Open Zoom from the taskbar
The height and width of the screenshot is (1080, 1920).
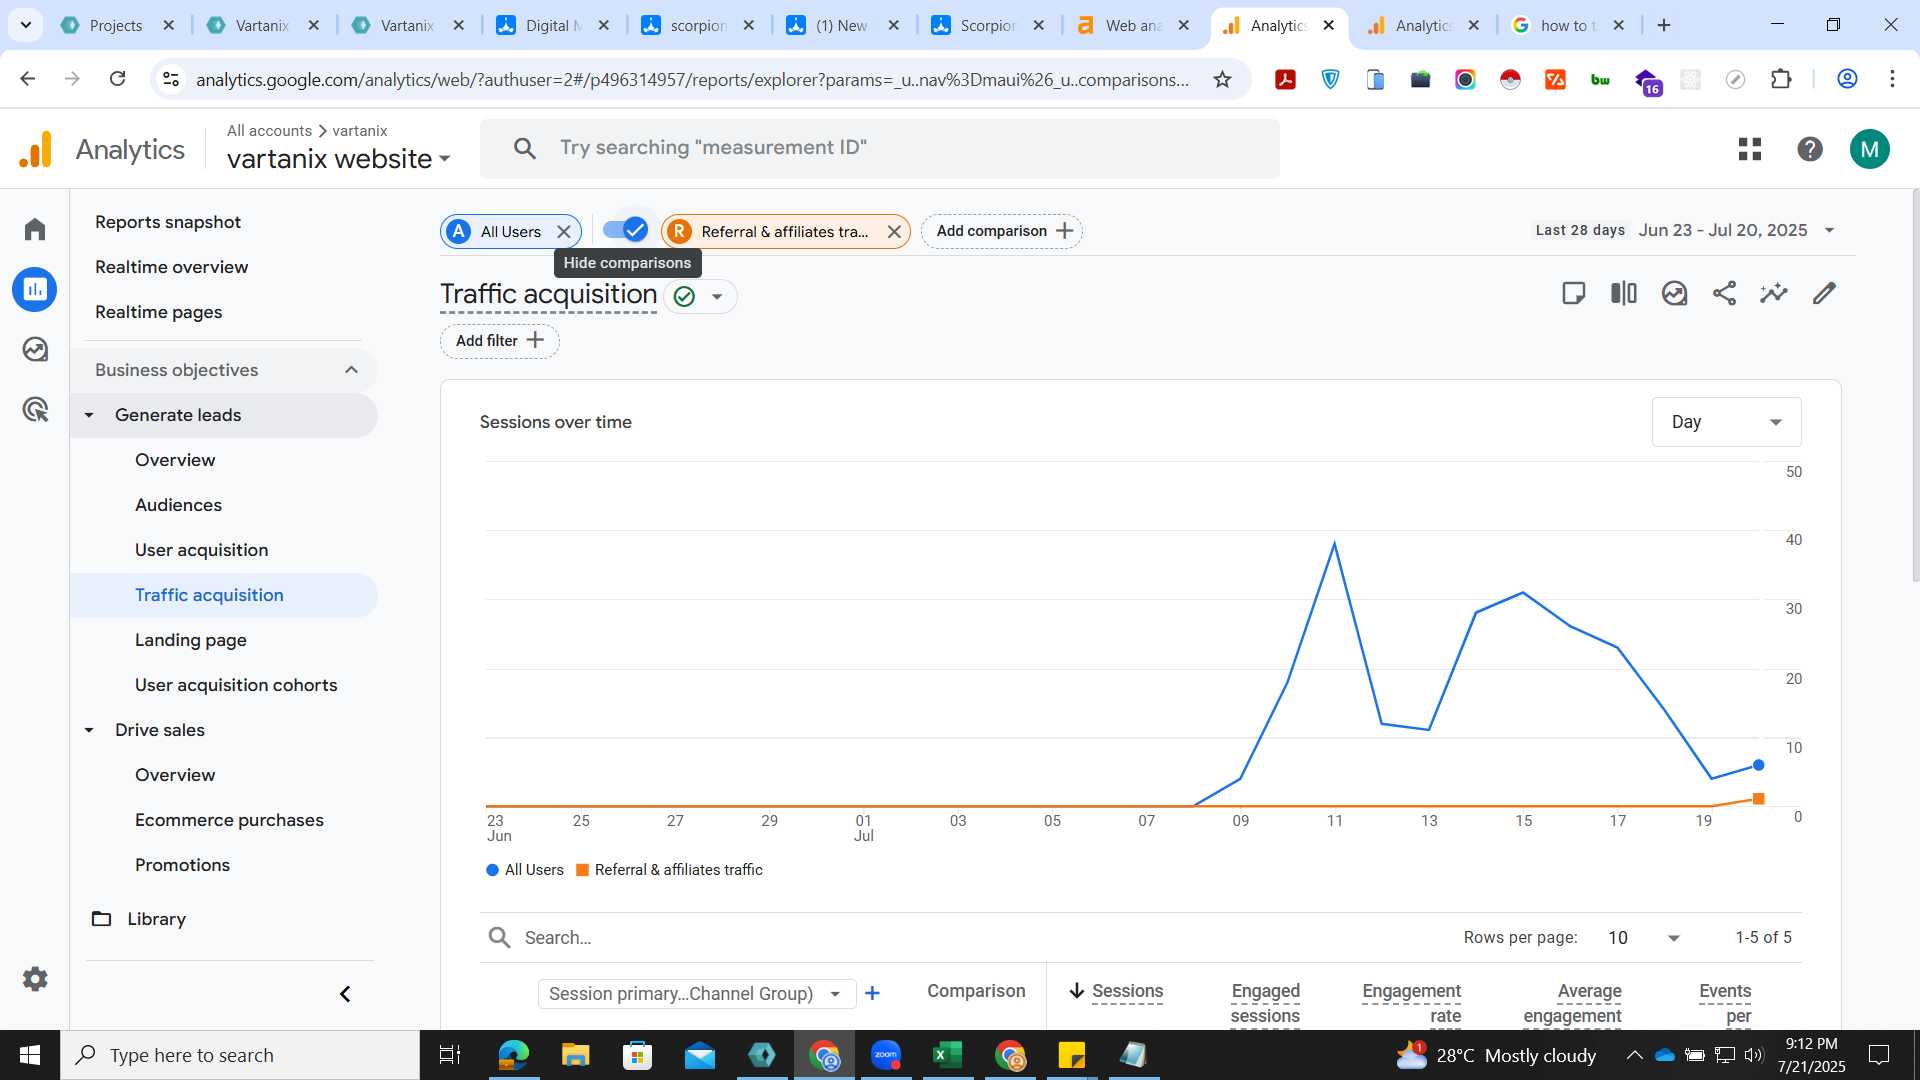(886, 1055)
